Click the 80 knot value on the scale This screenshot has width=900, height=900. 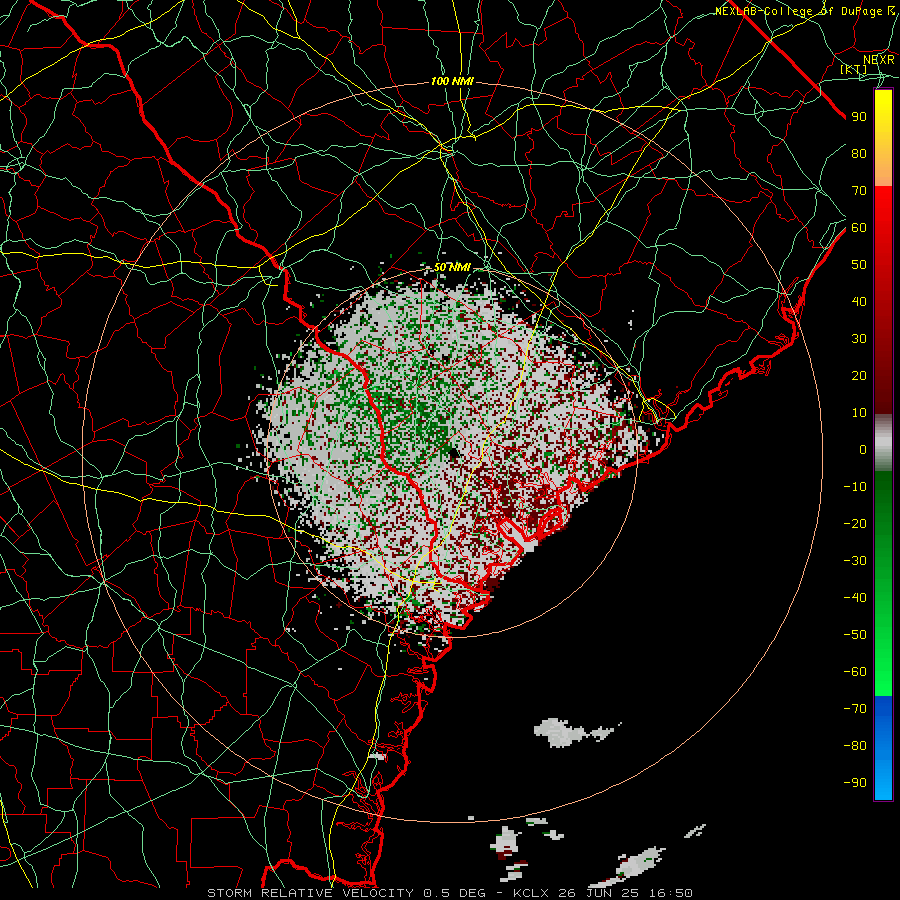coord(859,153)
